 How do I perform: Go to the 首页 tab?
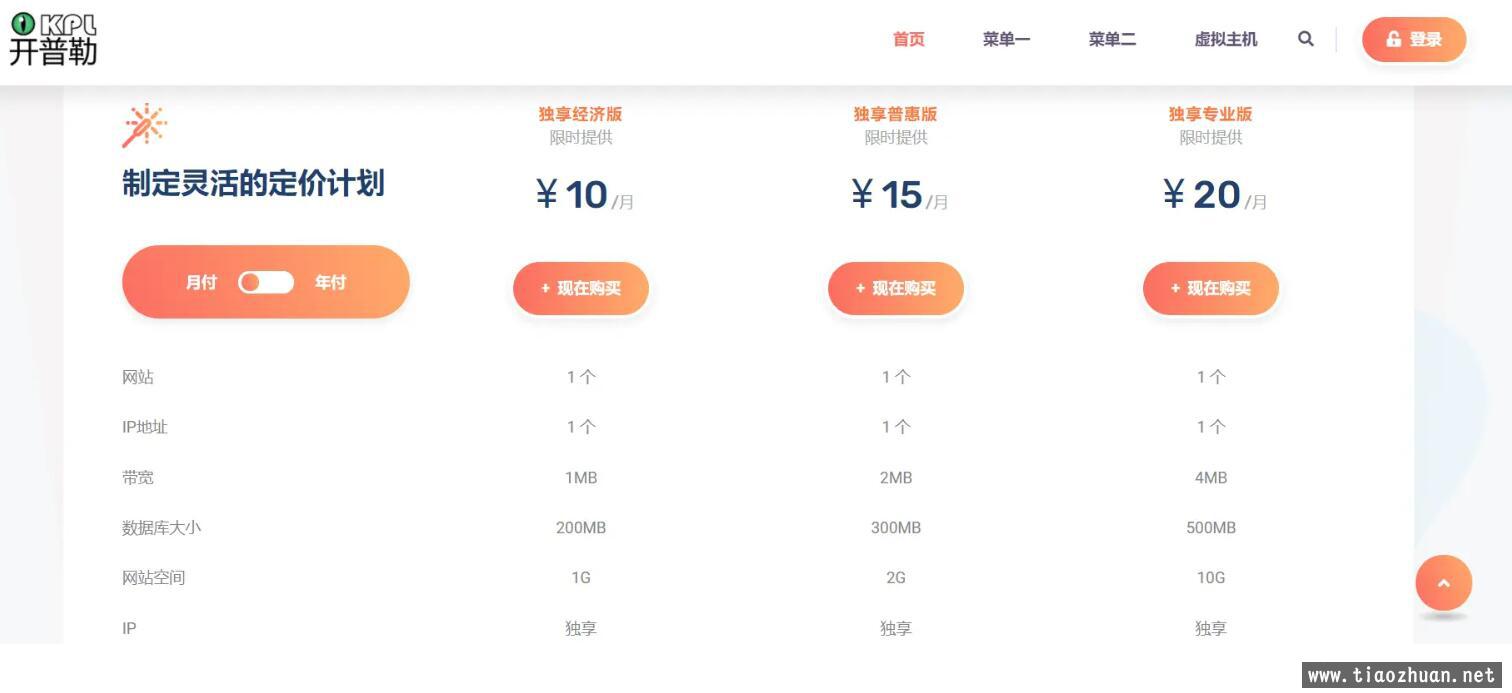[x=908, y=40]
